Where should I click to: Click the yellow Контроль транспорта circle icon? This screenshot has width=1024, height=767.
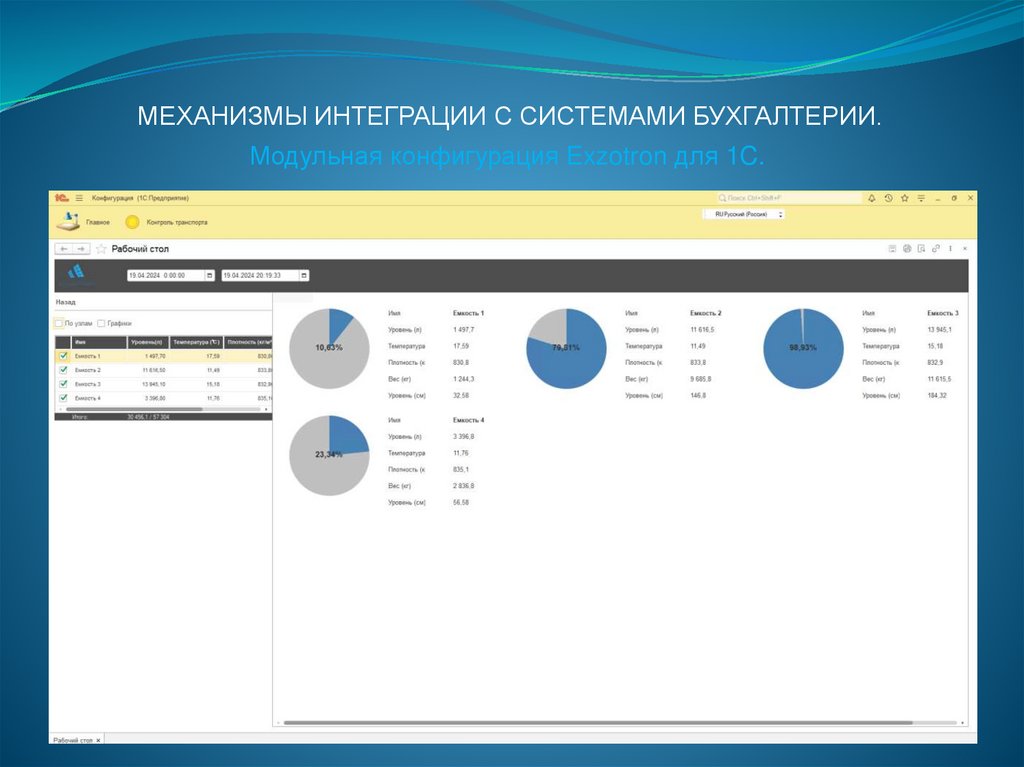click(x=132, y=222)
